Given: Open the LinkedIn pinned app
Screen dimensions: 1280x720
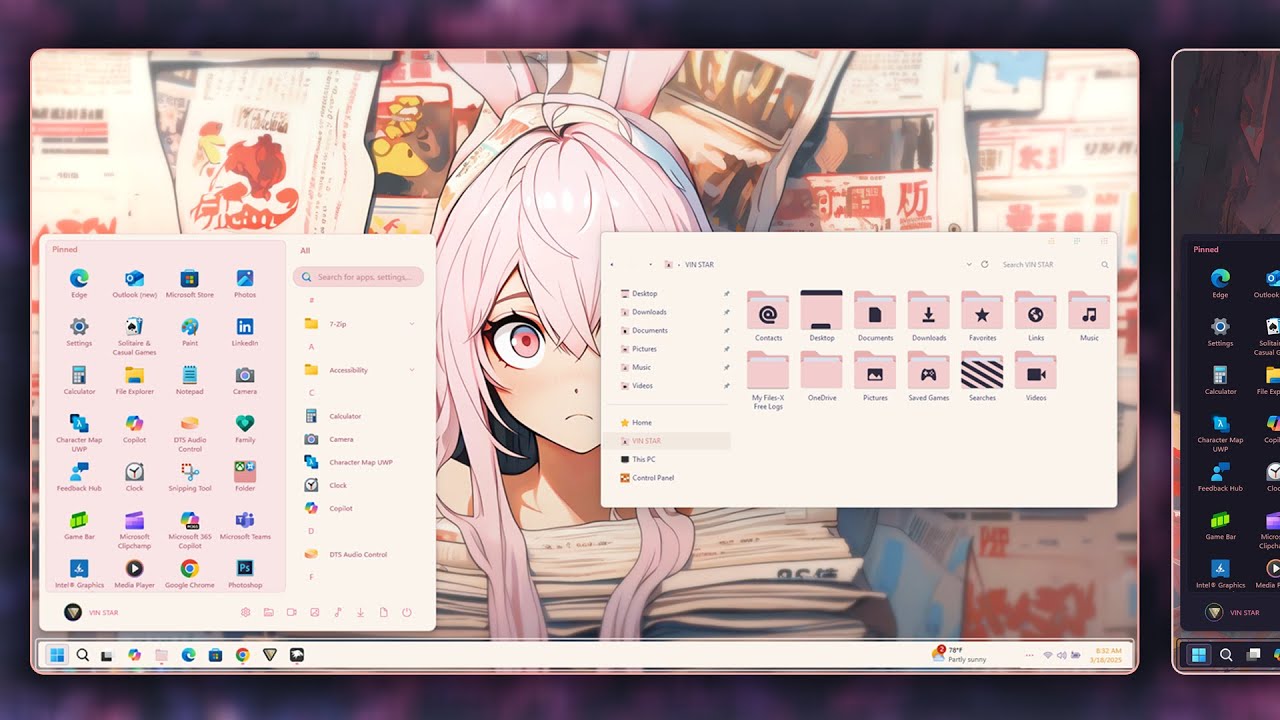Looking at the screenshot, I should pos(245,331).
